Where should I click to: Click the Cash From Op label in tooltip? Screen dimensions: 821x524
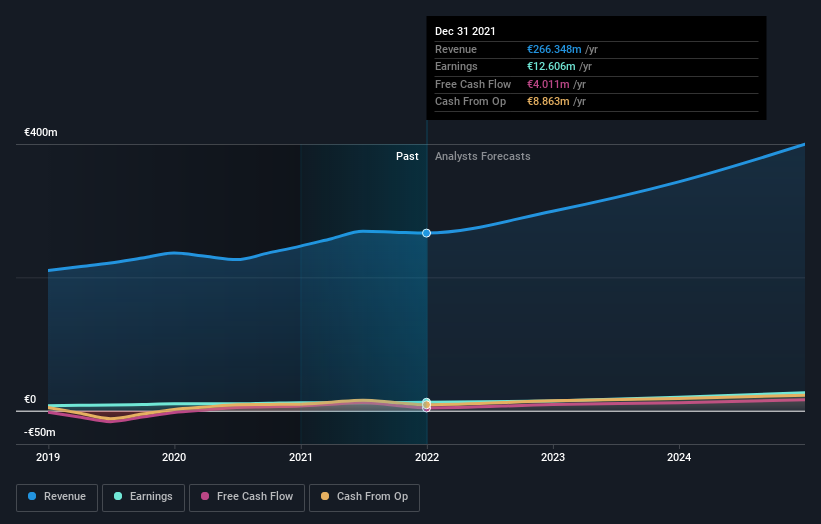click(x=470, y=102)
